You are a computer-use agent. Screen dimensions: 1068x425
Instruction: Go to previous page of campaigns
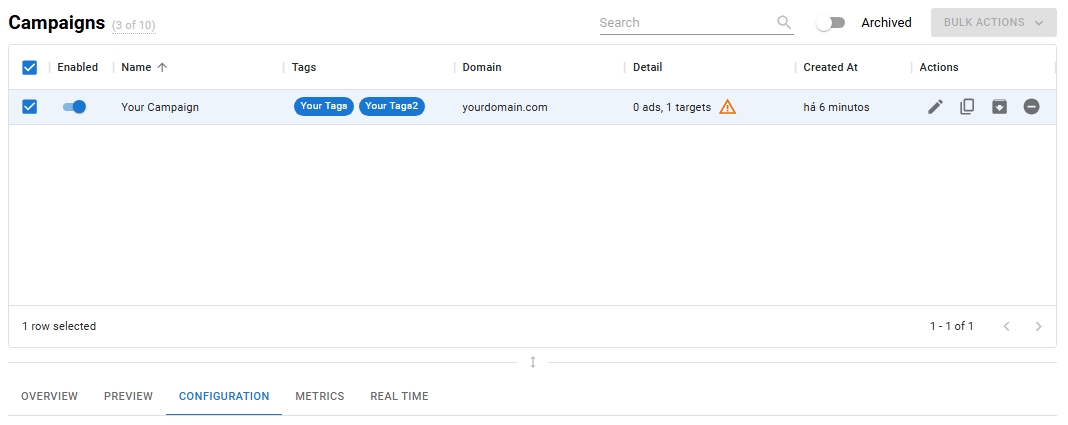[1007, 326]
